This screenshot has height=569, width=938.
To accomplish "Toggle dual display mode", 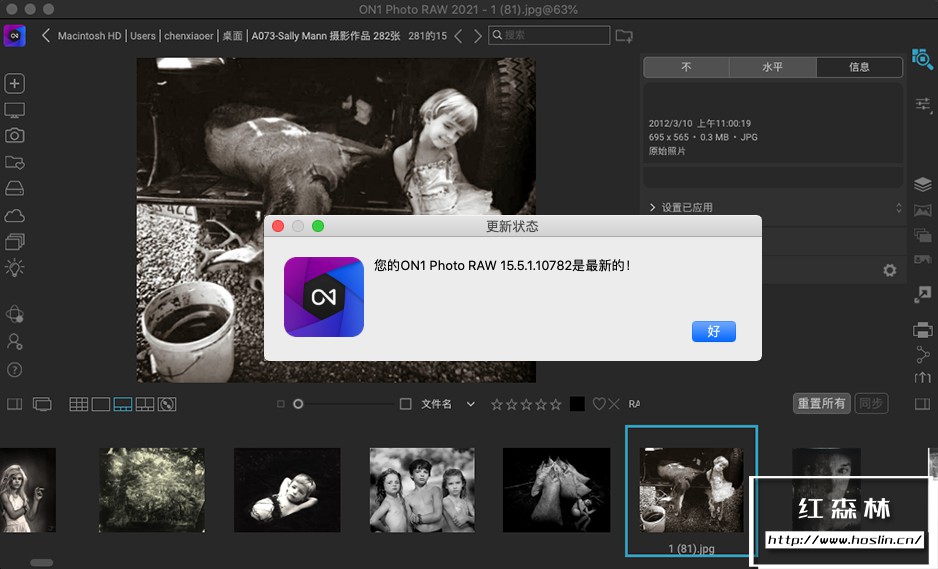I will click(42, 404).
